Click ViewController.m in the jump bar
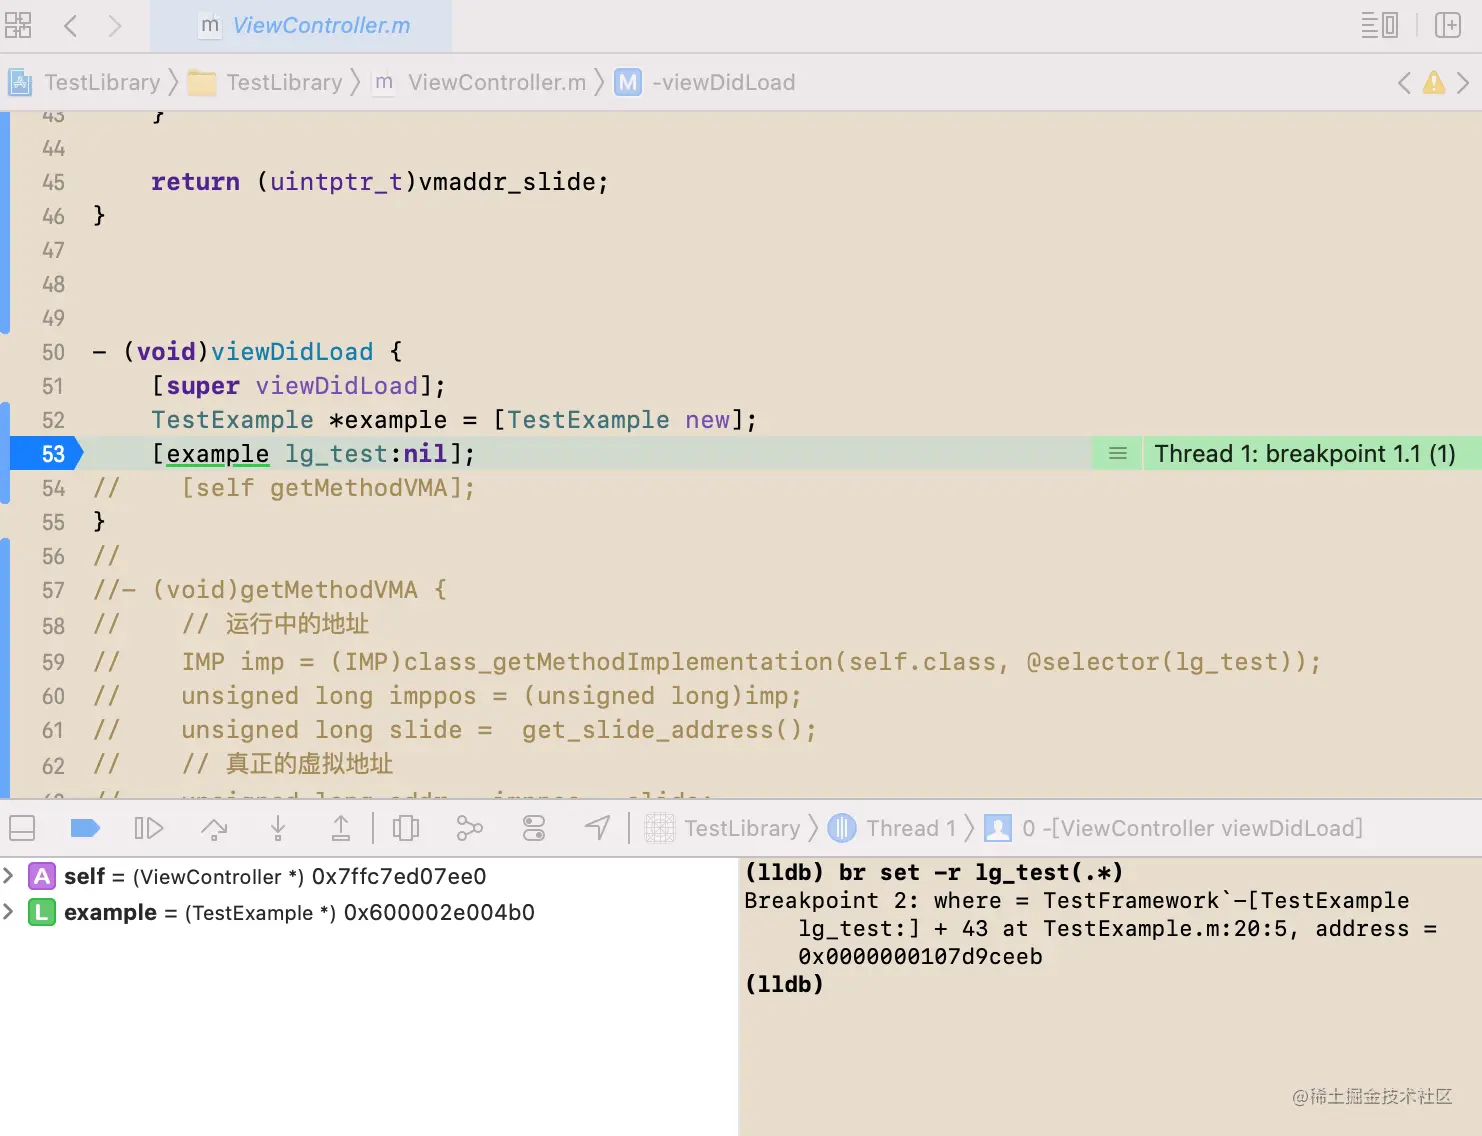This screenshot has width=1482, height=1136. pyautogui.click(x=479, y=82)
